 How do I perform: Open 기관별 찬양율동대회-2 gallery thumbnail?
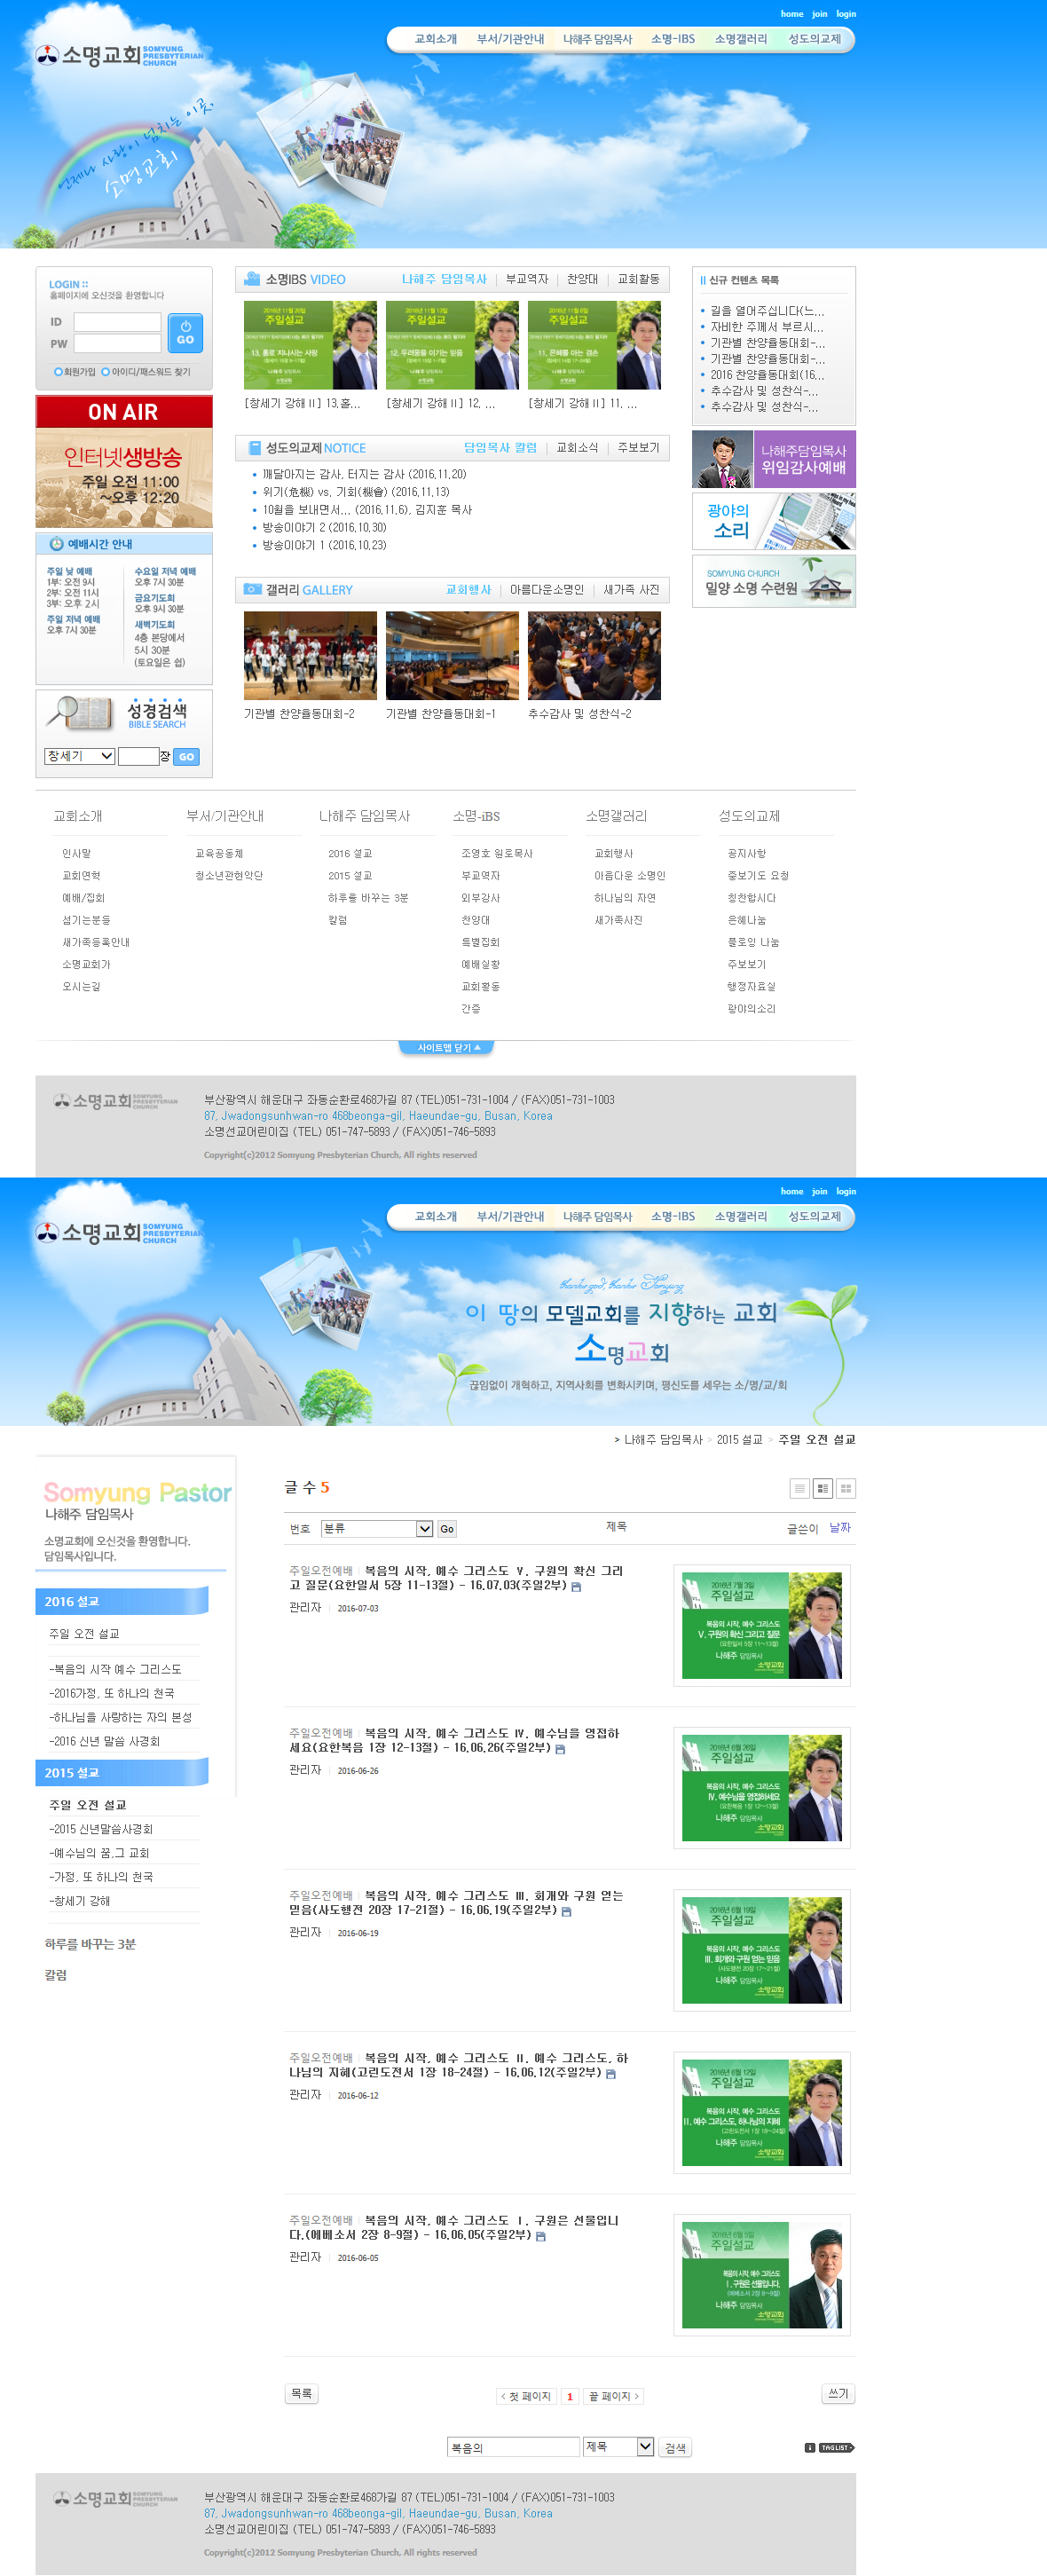coord(310,656)
